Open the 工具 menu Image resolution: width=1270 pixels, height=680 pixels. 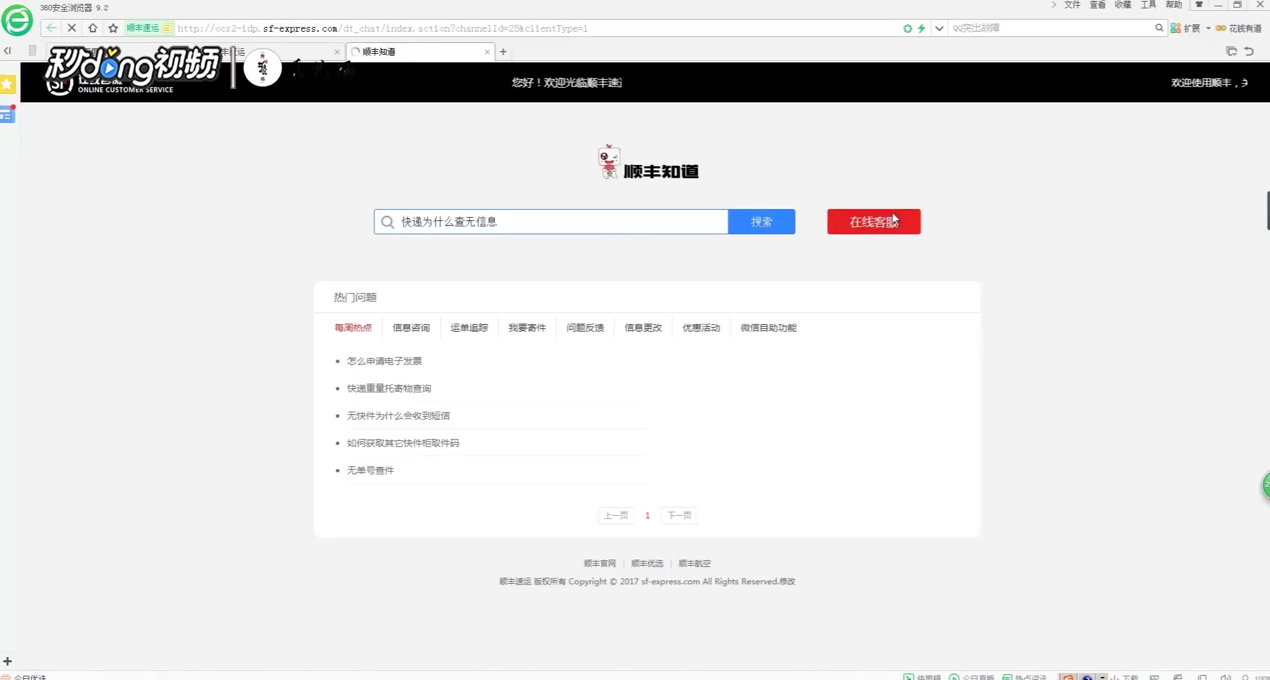coord(1149,5)
